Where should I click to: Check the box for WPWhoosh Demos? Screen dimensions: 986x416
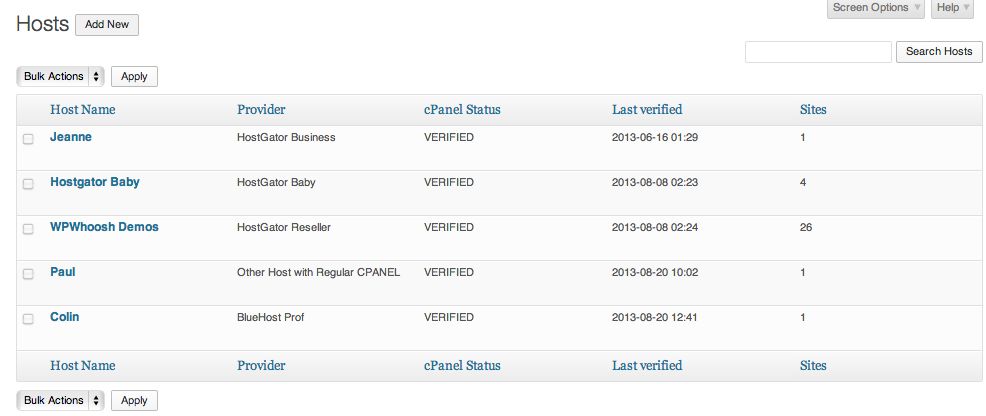[x=28, y=229]
